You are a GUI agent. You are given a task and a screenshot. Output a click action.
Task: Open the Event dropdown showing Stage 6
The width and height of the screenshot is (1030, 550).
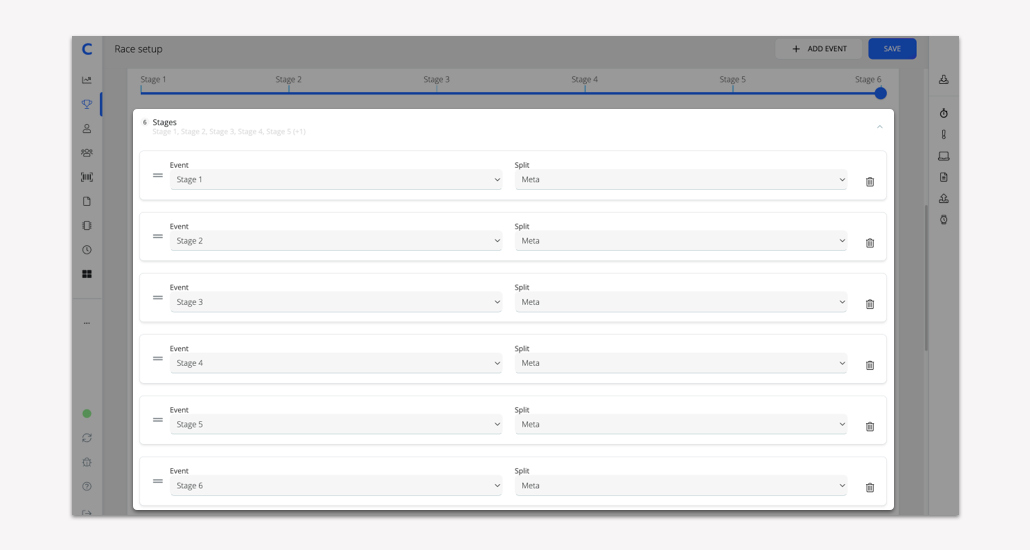coord(336,486)
